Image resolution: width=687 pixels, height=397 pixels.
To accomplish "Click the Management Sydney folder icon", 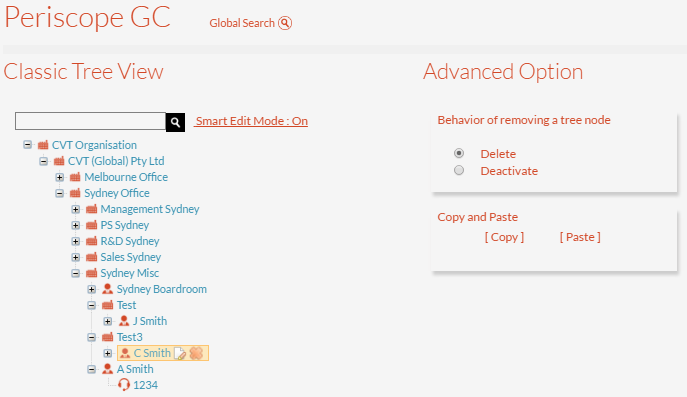I will 92,209.
